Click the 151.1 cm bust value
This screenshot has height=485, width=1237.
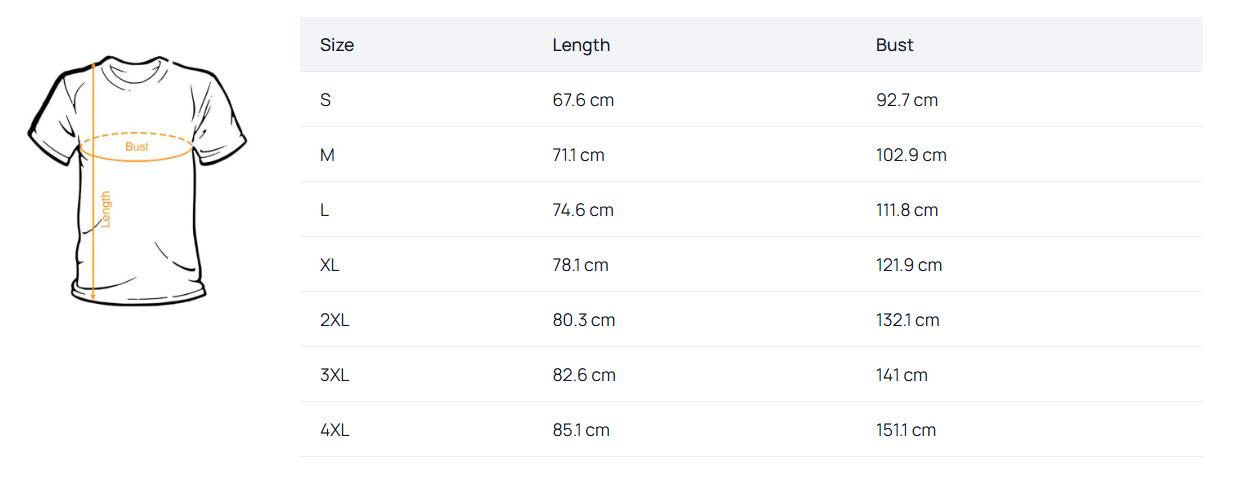[906, 430]
